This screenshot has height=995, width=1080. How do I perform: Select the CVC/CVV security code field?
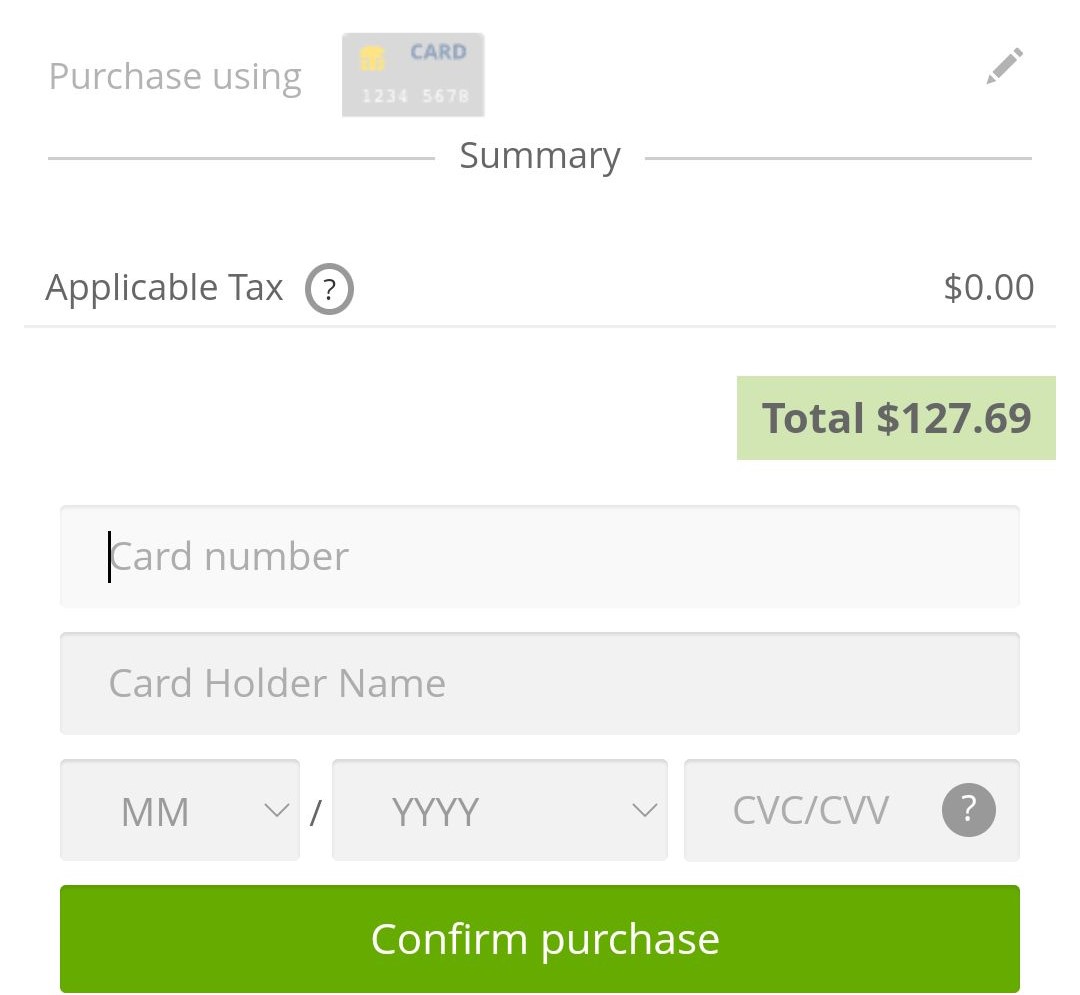(811, 810)
